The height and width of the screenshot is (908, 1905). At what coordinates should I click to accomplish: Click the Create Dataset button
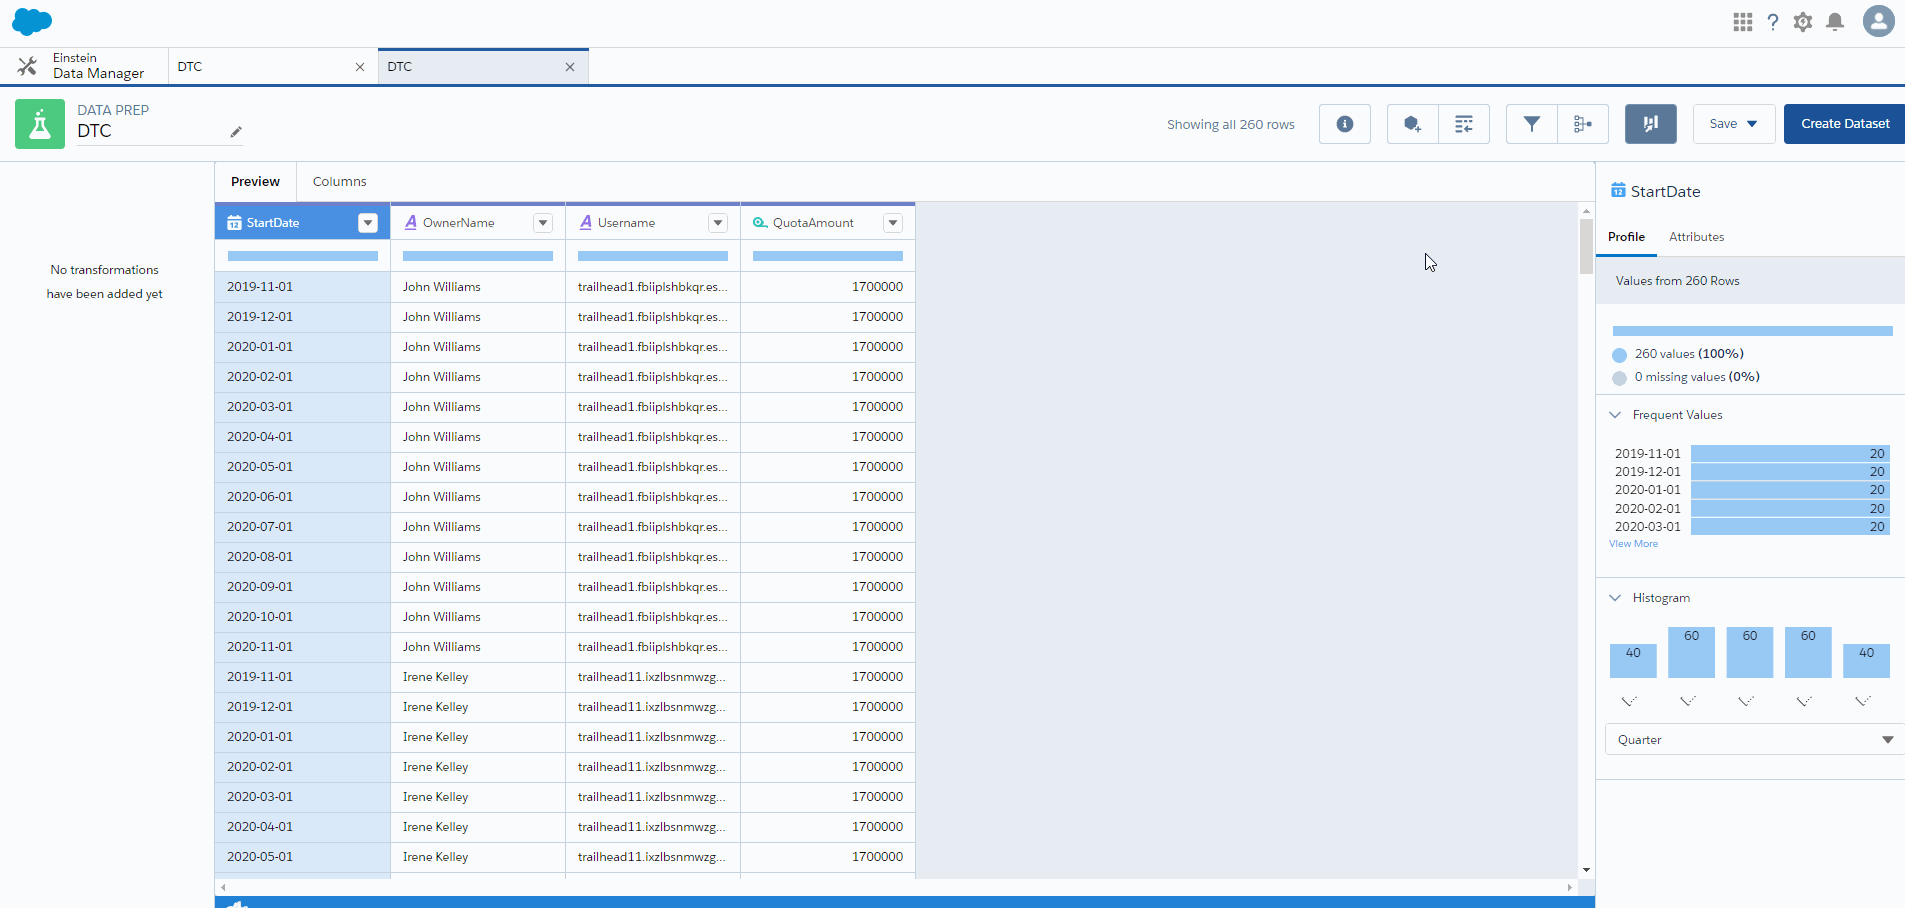click(1845, 124)
